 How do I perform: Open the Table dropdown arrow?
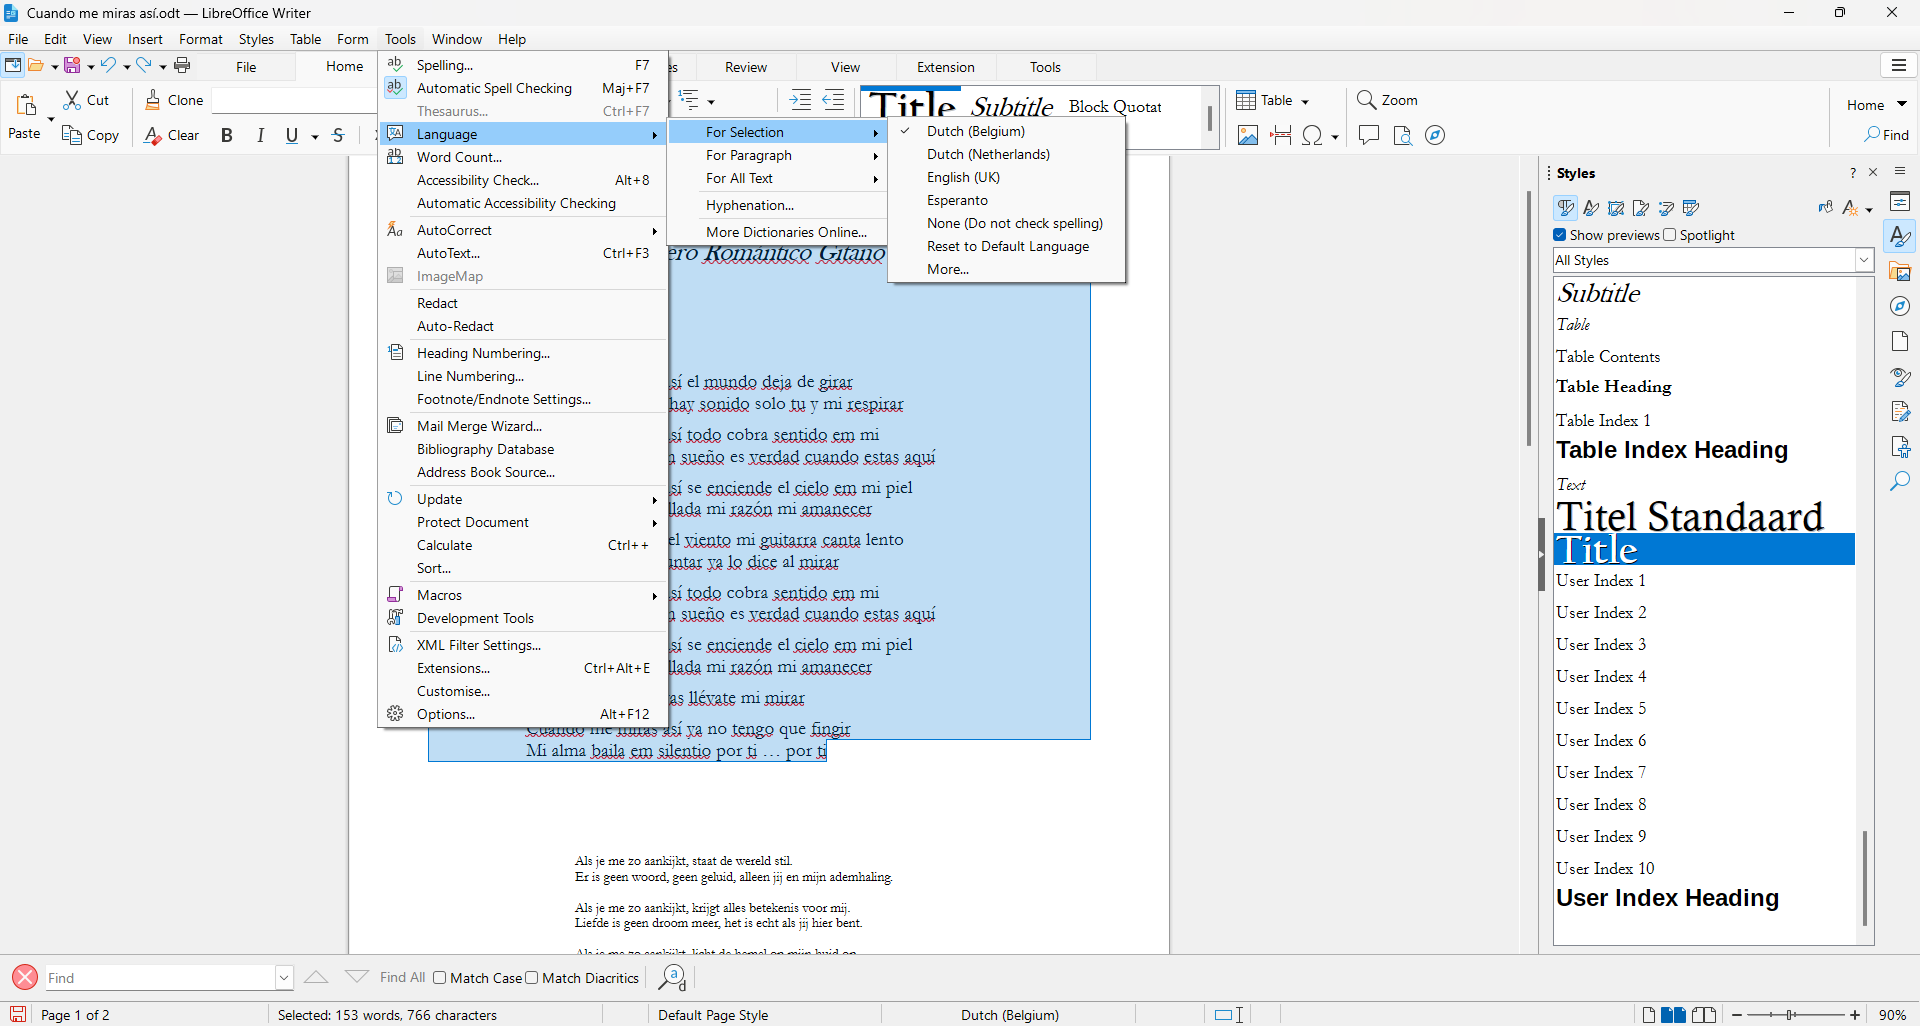(x=1305, y=101)
